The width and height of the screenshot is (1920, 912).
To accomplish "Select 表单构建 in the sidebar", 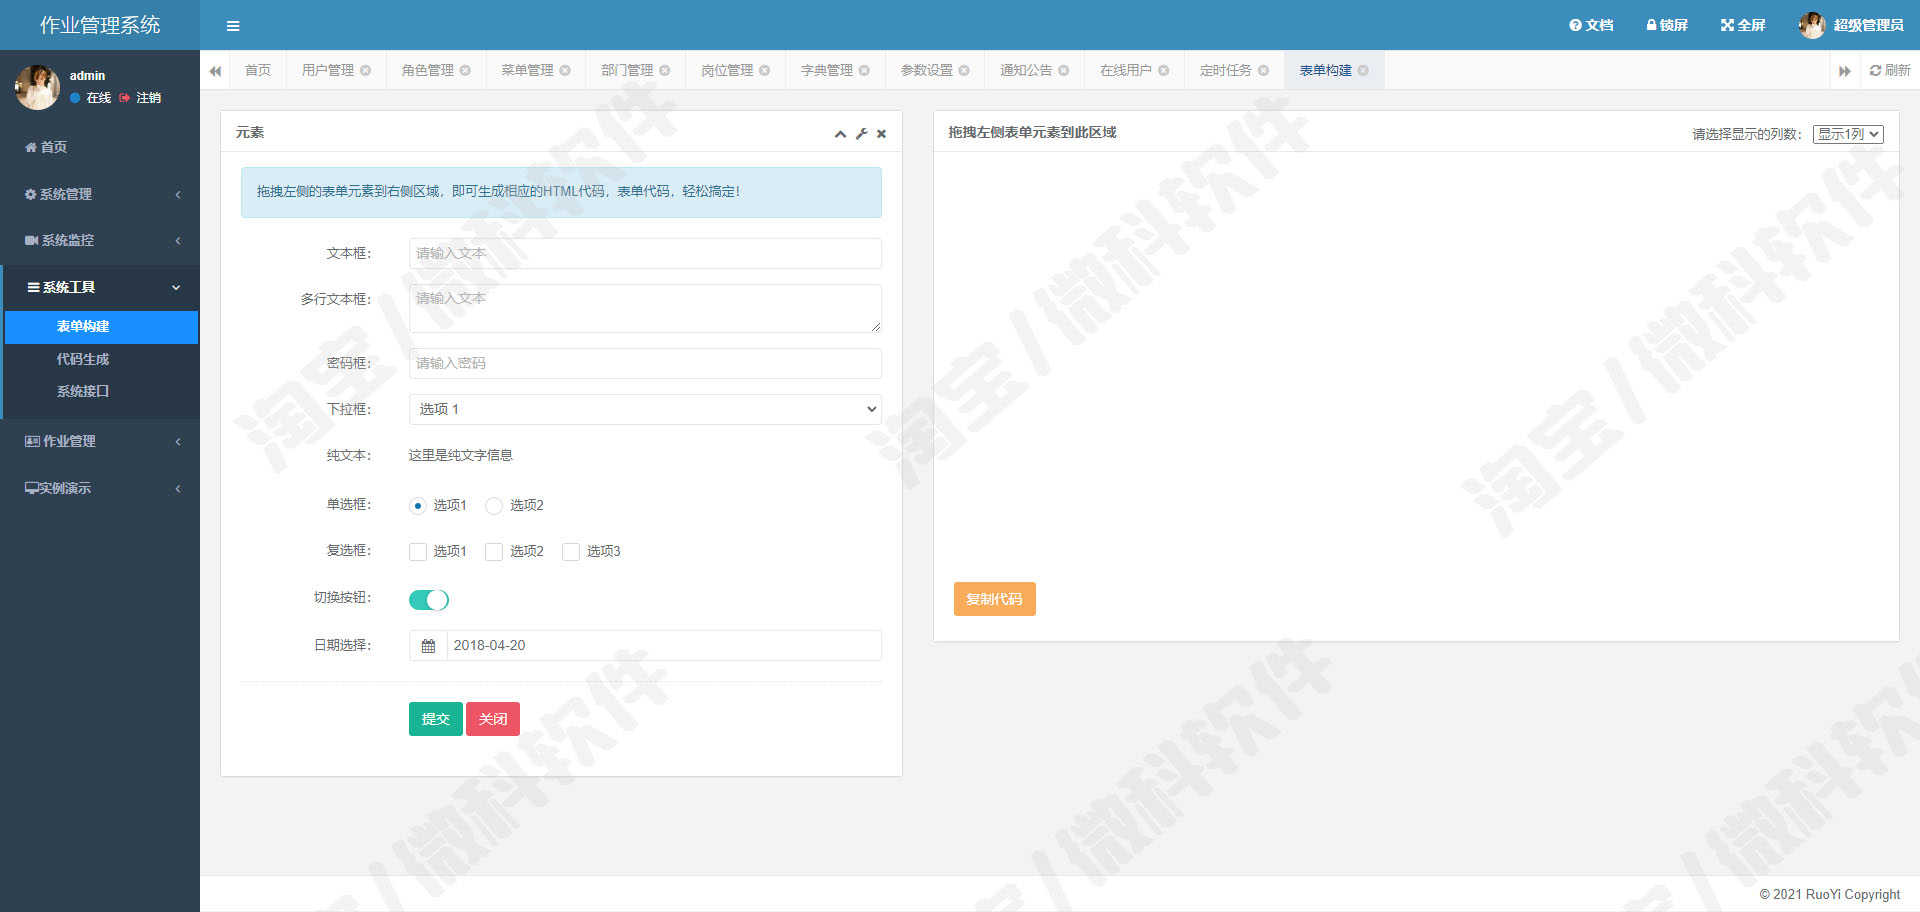I will click(101, 327).
